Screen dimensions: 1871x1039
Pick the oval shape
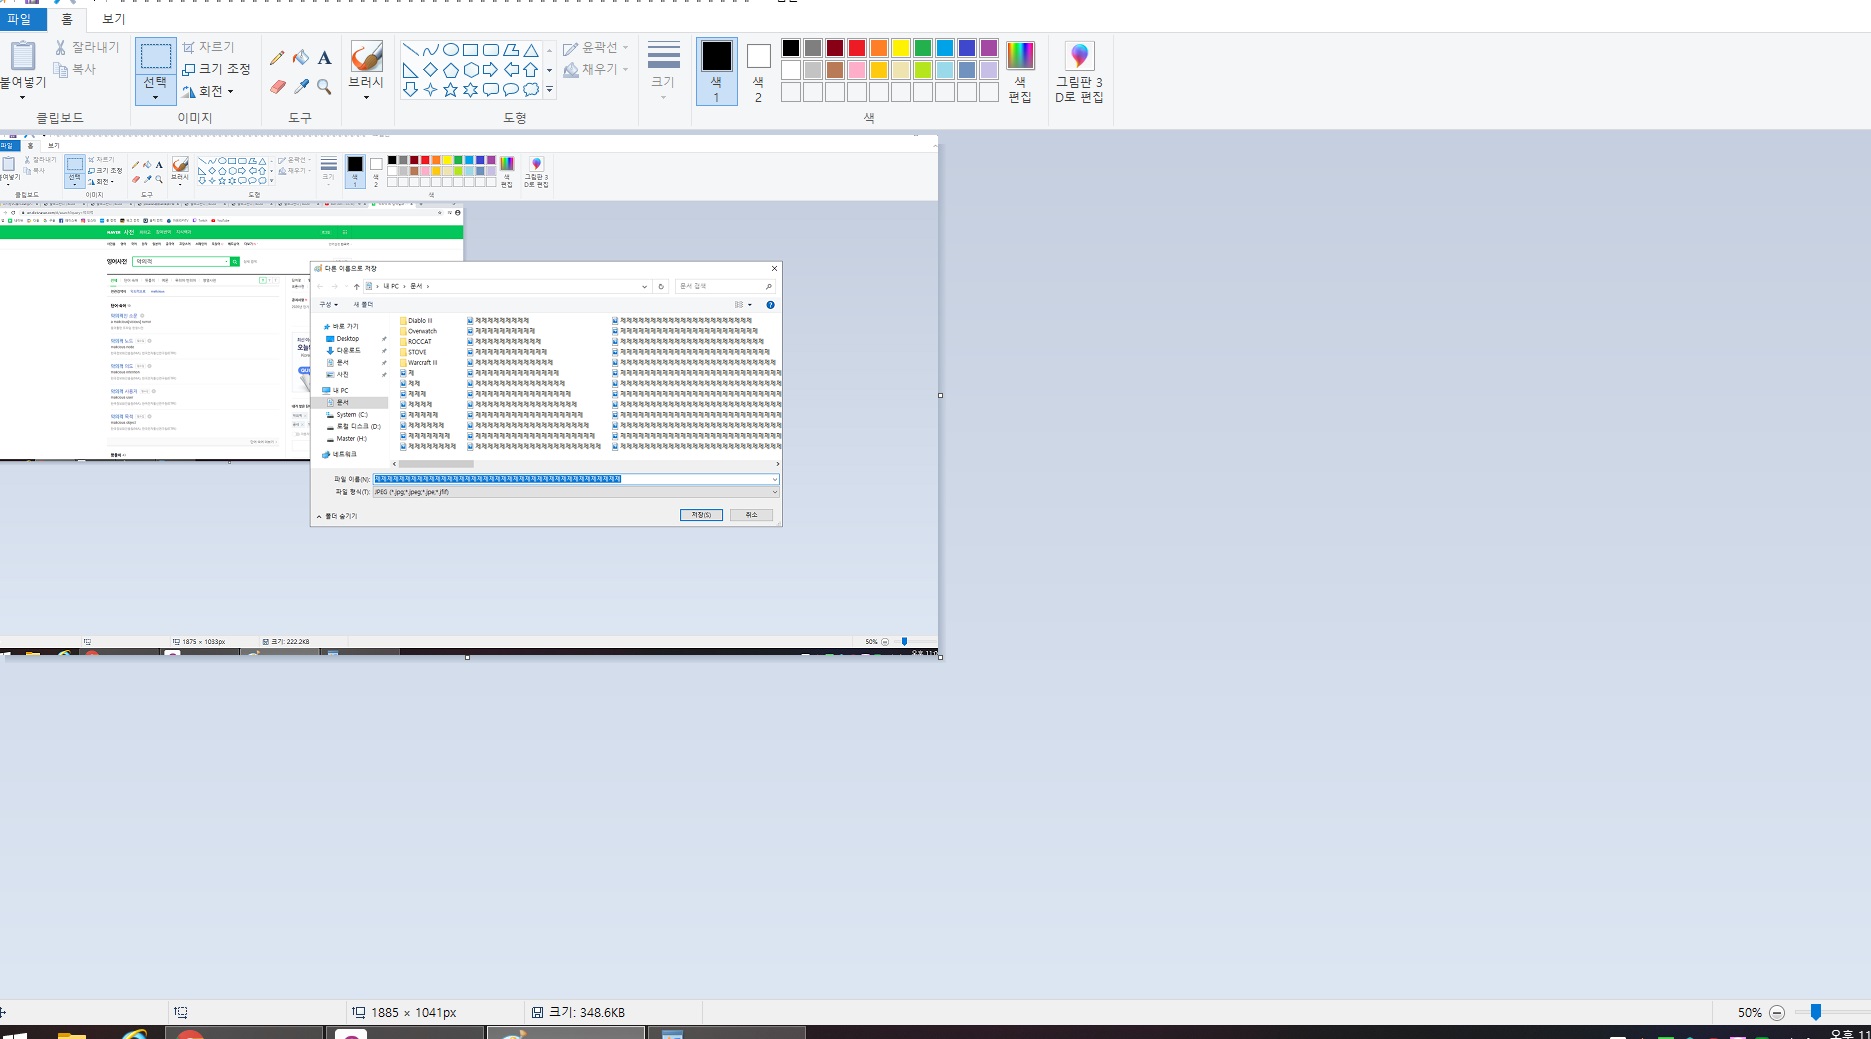(450, 49)
